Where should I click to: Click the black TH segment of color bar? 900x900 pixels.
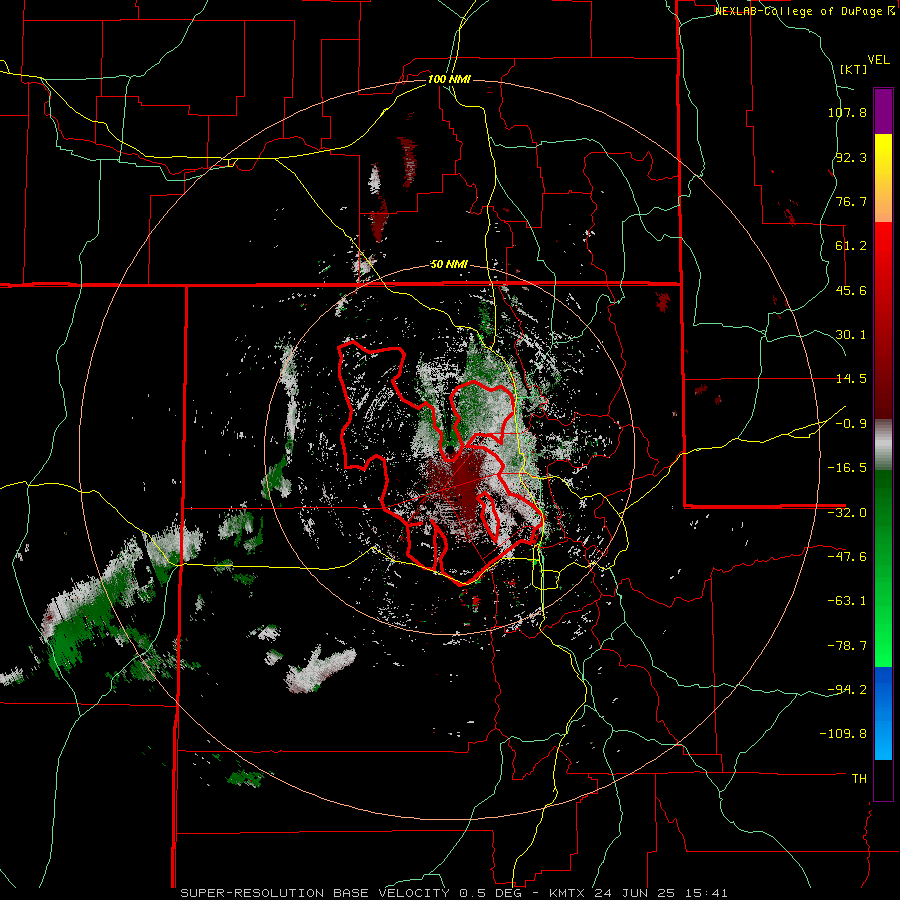[x=883, y=779]
